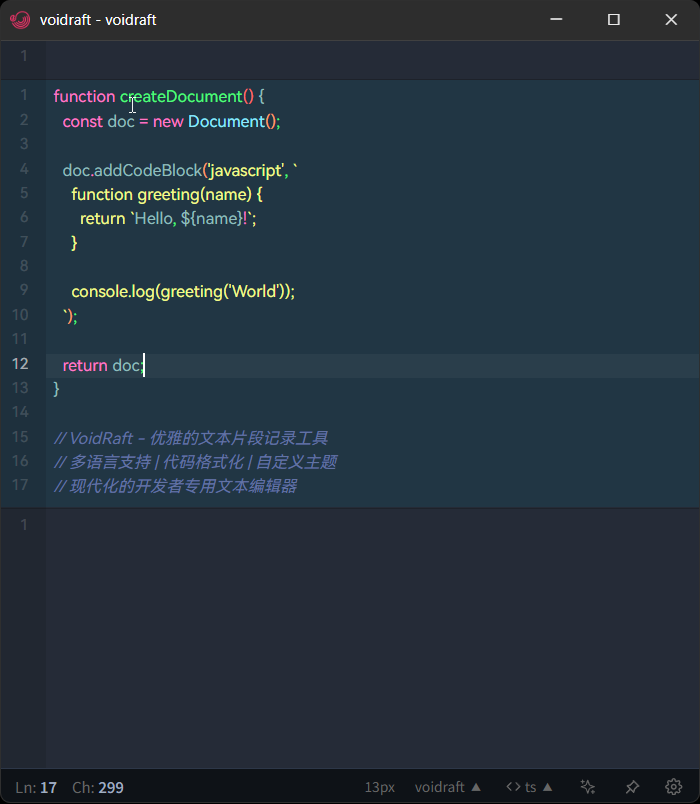Click into the empty top code block
This screenshot has height=804, width=700.
pos(370,56)
